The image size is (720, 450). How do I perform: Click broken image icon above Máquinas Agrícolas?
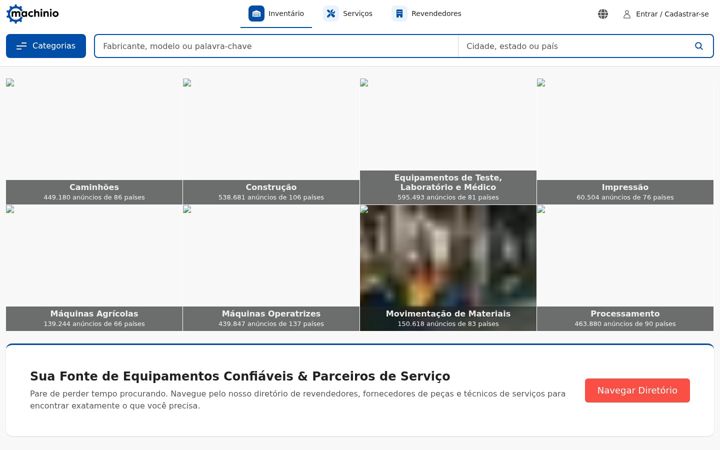pyautogui.click(x=10, y=209)
